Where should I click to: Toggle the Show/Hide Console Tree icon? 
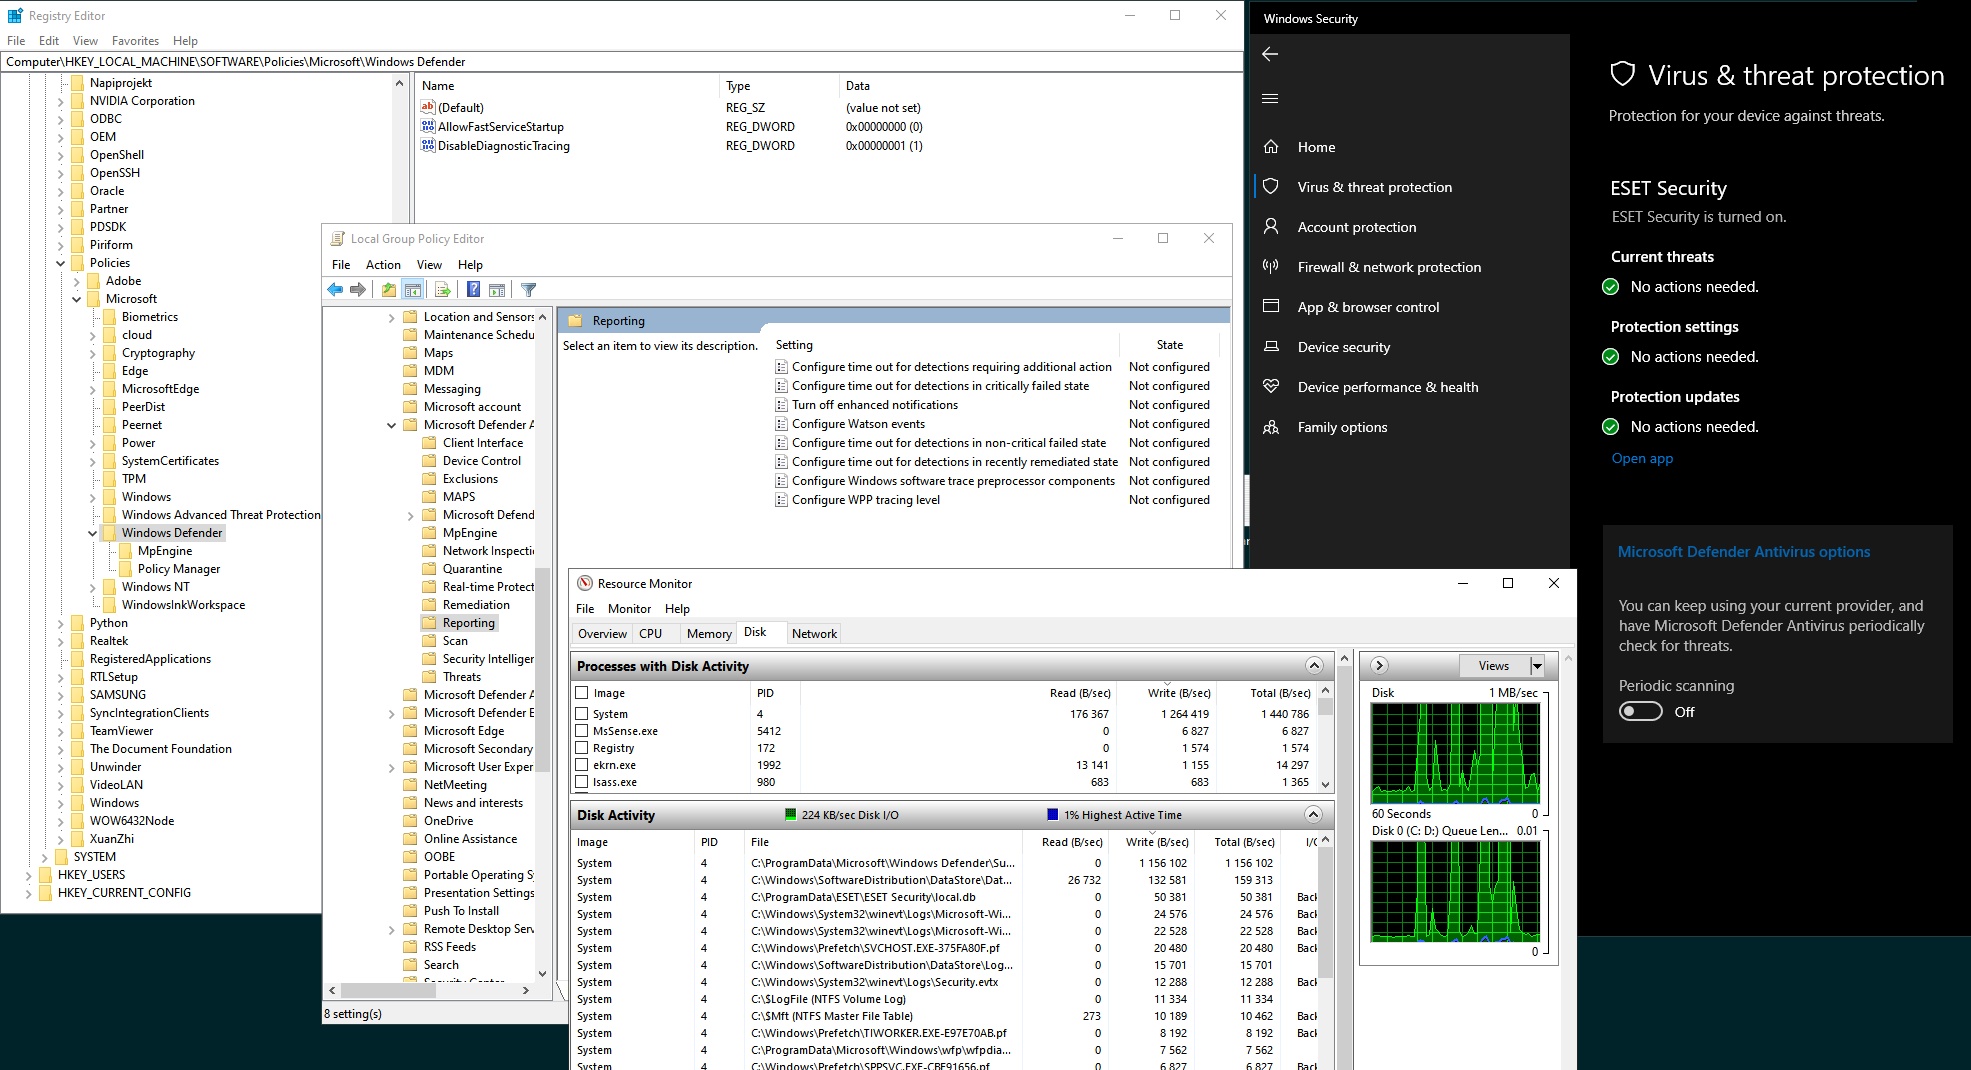(412, 289)
